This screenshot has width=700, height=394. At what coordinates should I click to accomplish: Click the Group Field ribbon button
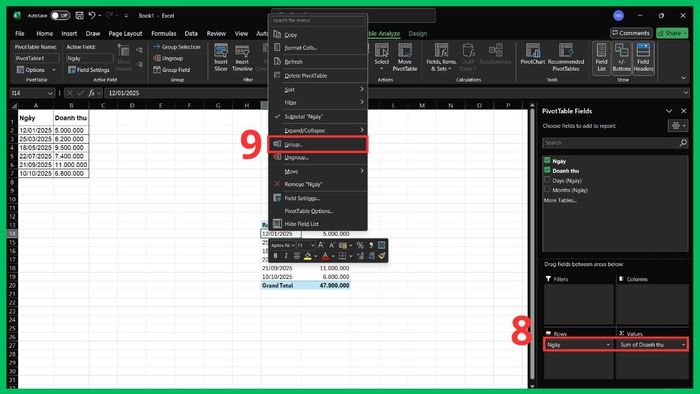172,70
